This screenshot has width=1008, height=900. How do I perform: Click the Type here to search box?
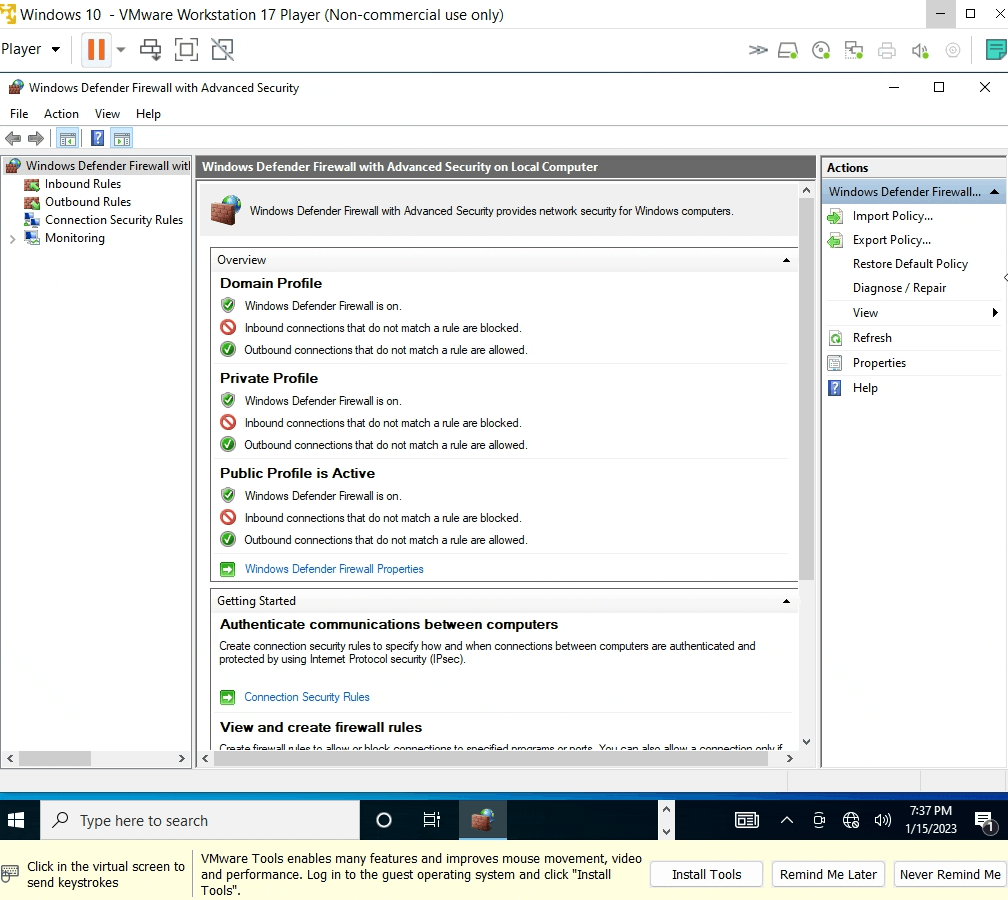[200, 820]
